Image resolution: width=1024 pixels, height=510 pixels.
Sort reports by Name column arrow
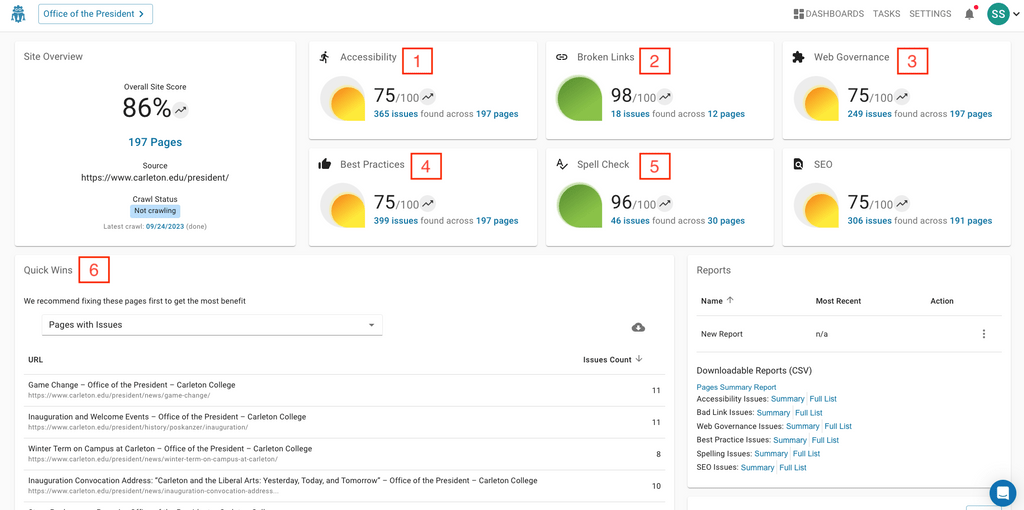point(730,301)
